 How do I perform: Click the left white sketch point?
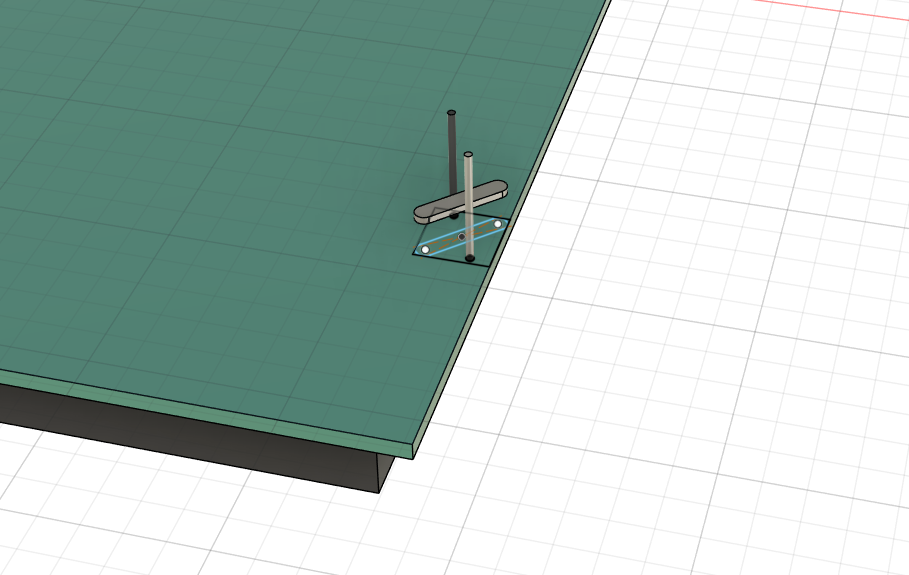[x=425, y=248]
